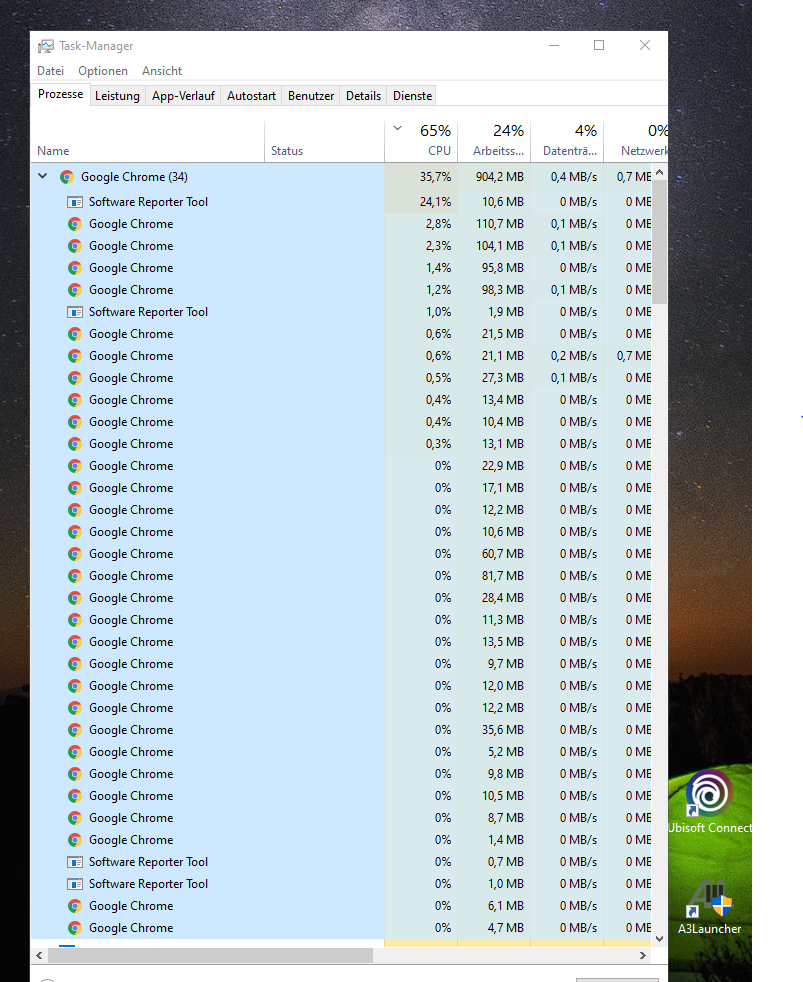Click the Task-Manager title bar icon

coord(46,46)
